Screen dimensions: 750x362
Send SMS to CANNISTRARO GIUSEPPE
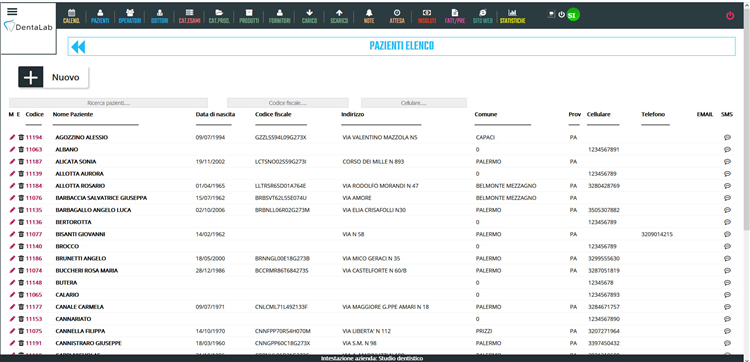(728, 343)
